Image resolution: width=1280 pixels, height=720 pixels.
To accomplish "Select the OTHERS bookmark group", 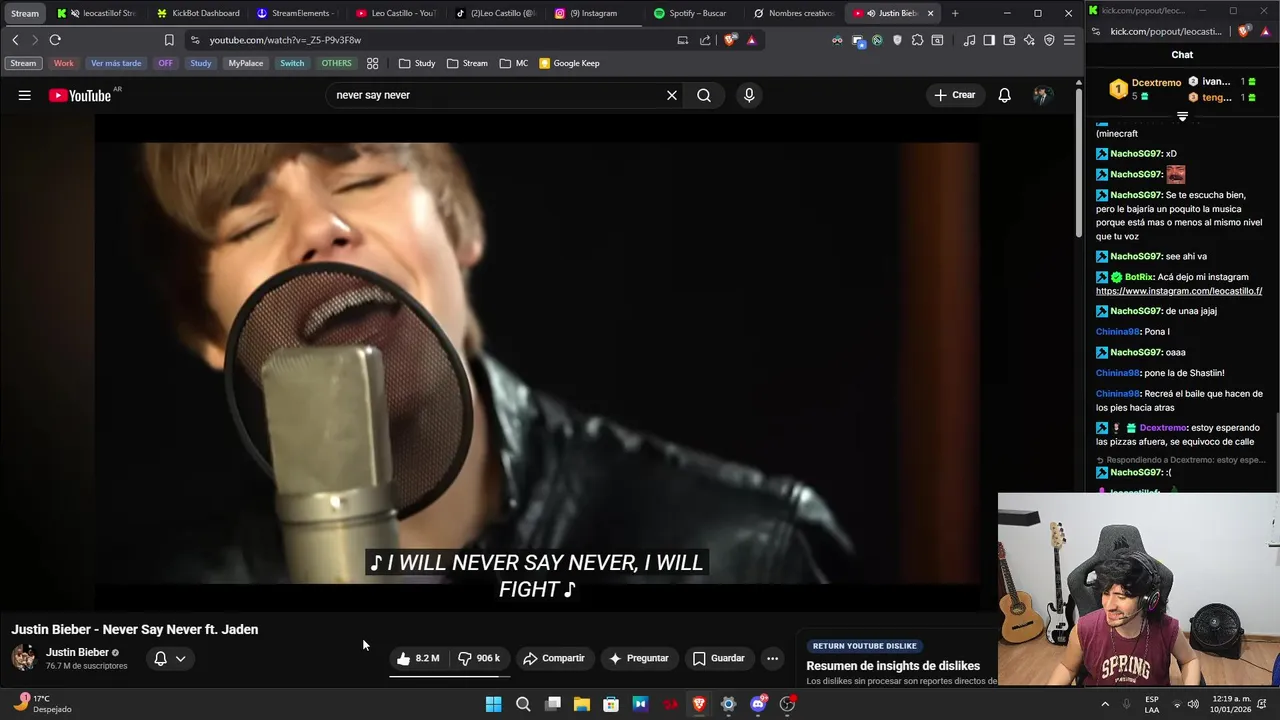I will point(336,63).
